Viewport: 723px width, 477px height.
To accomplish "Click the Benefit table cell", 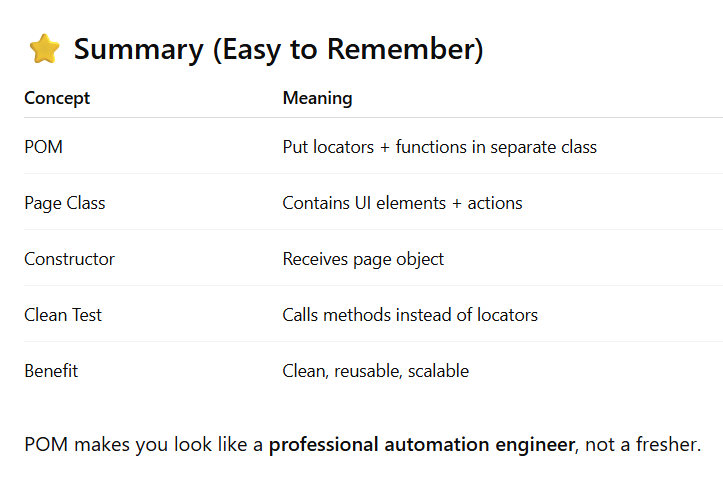I will (51, 371).
